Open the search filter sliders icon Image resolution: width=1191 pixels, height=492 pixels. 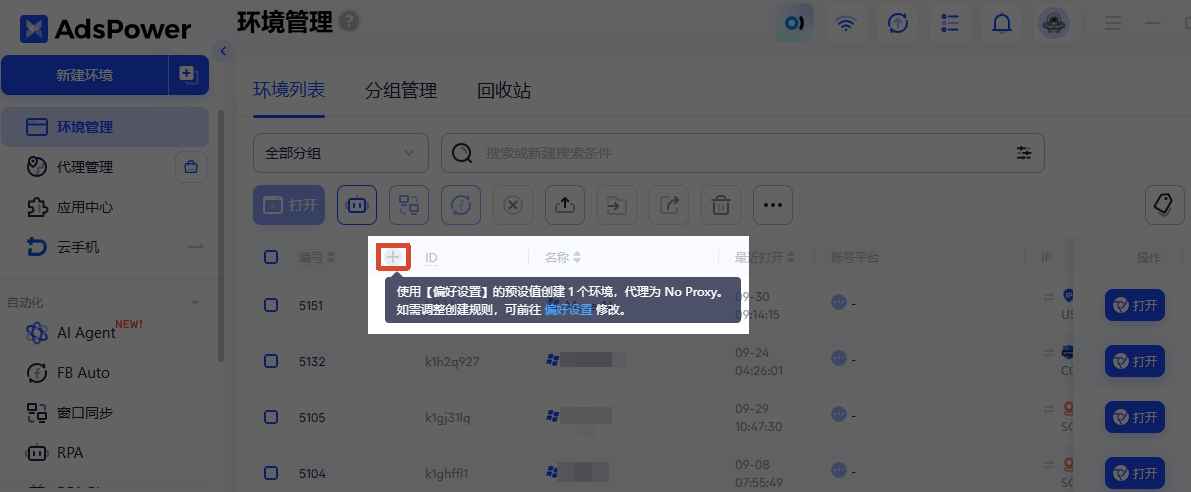coord(1024,153)
